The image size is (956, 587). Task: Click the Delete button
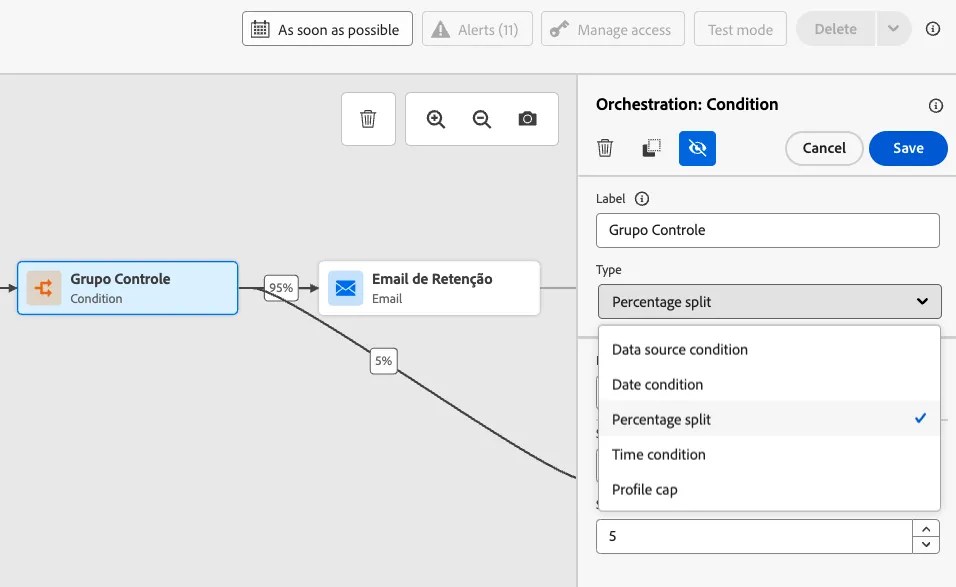(836, 29)
